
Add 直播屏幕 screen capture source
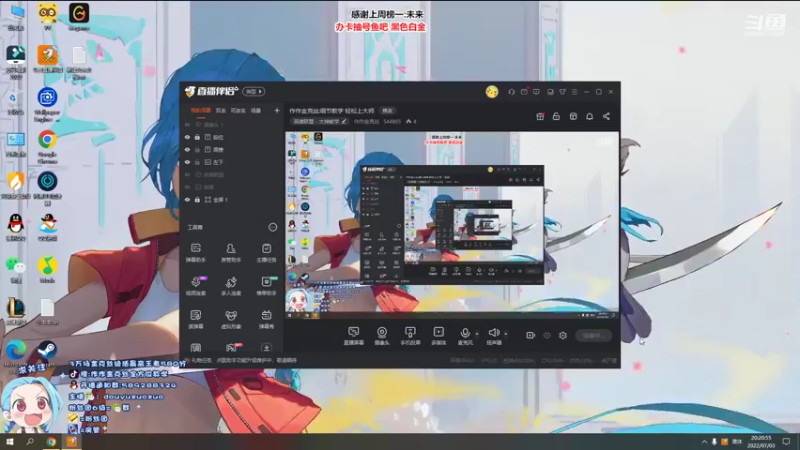click(x=354, y=336)
